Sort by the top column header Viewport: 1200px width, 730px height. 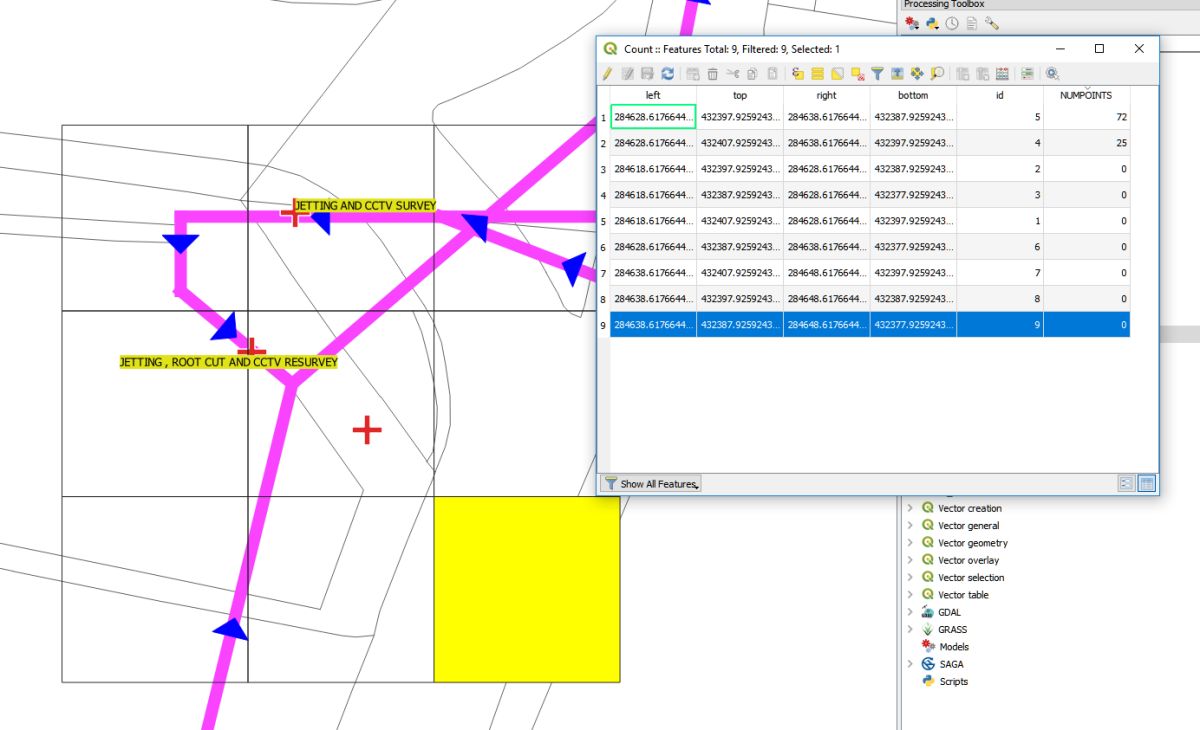[x=740, y=95]
